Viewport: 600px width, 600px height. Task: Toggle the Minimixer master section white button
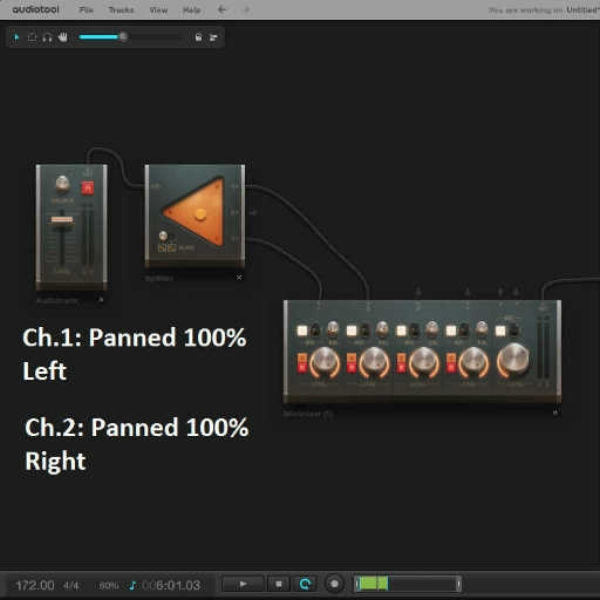click(501, 330)
